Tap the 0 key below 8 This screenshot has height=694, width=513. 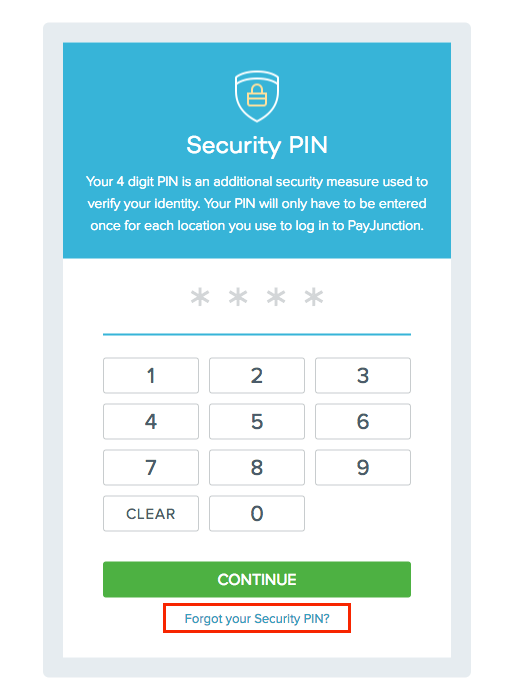click(x=257, y=513)
